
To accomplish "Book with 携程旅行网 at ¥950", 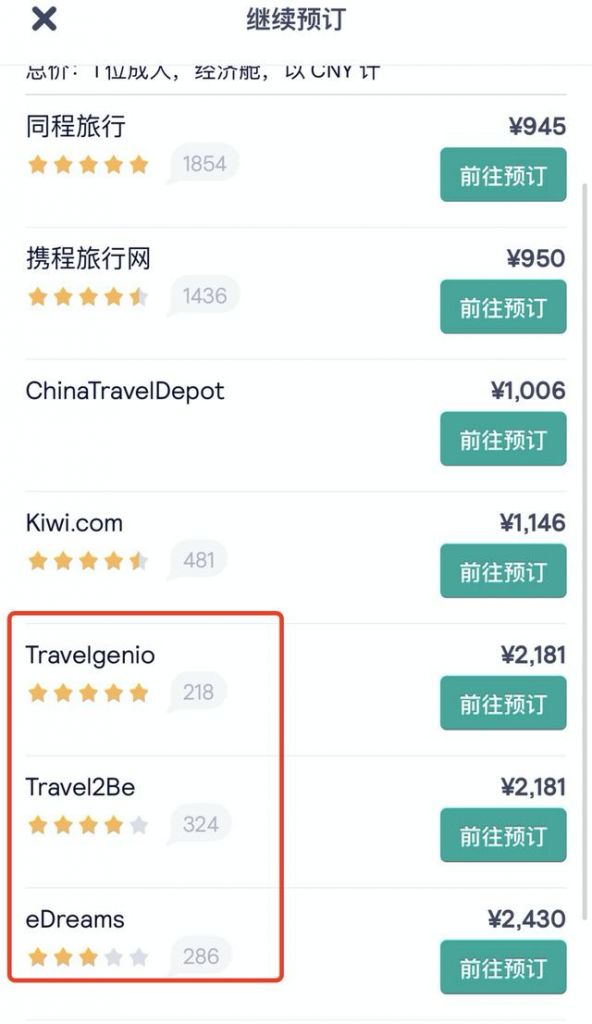I will pos(503,307).
